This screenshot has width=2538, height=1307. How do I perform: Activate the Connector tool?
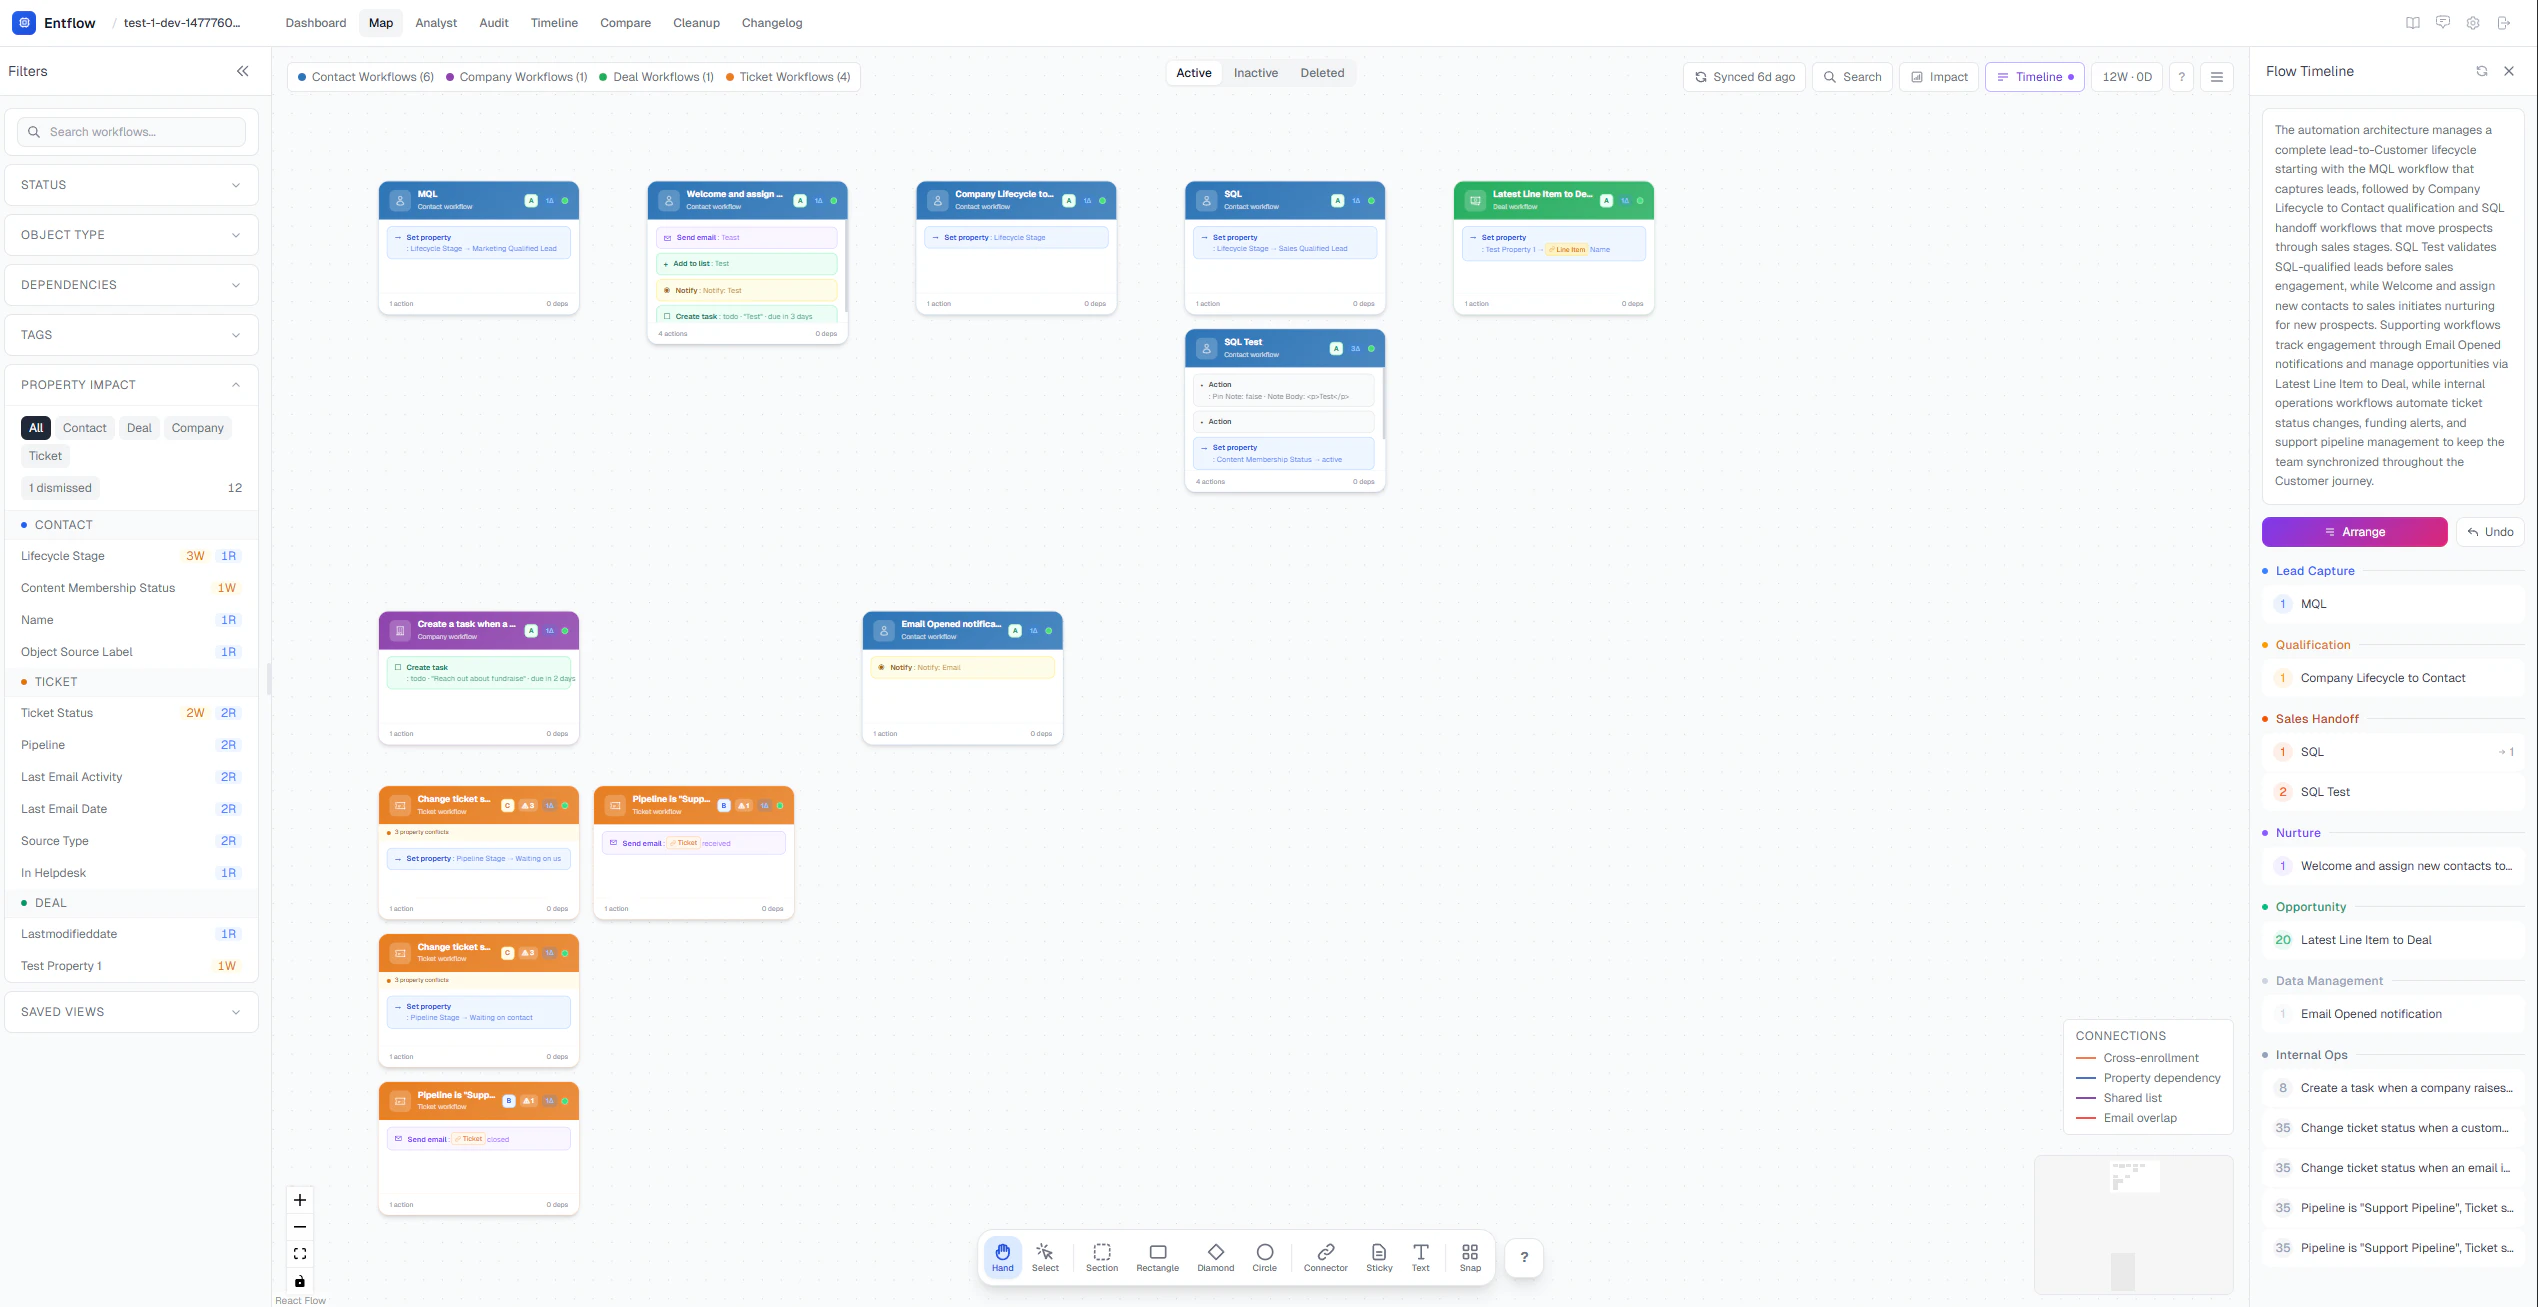tap(1325, 1257)
